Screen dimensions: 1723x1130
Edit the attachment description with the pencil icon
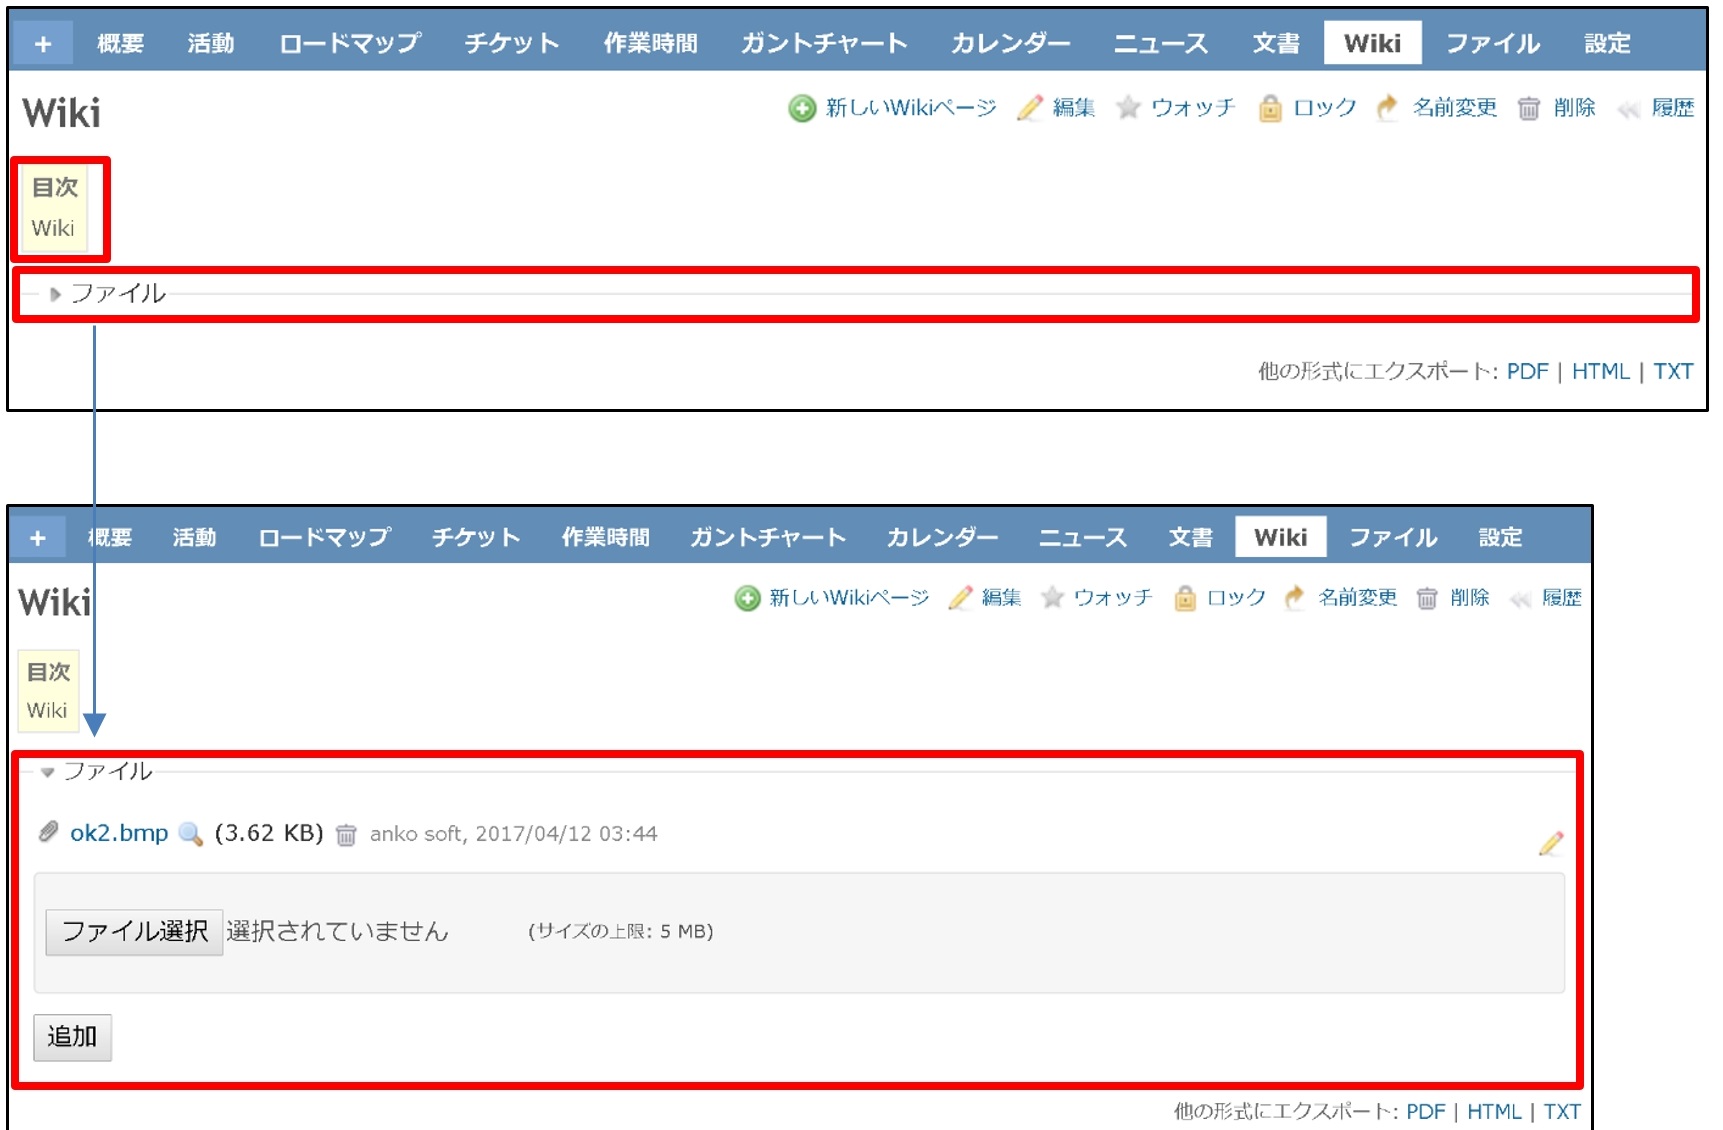(x=1550, y=845)
